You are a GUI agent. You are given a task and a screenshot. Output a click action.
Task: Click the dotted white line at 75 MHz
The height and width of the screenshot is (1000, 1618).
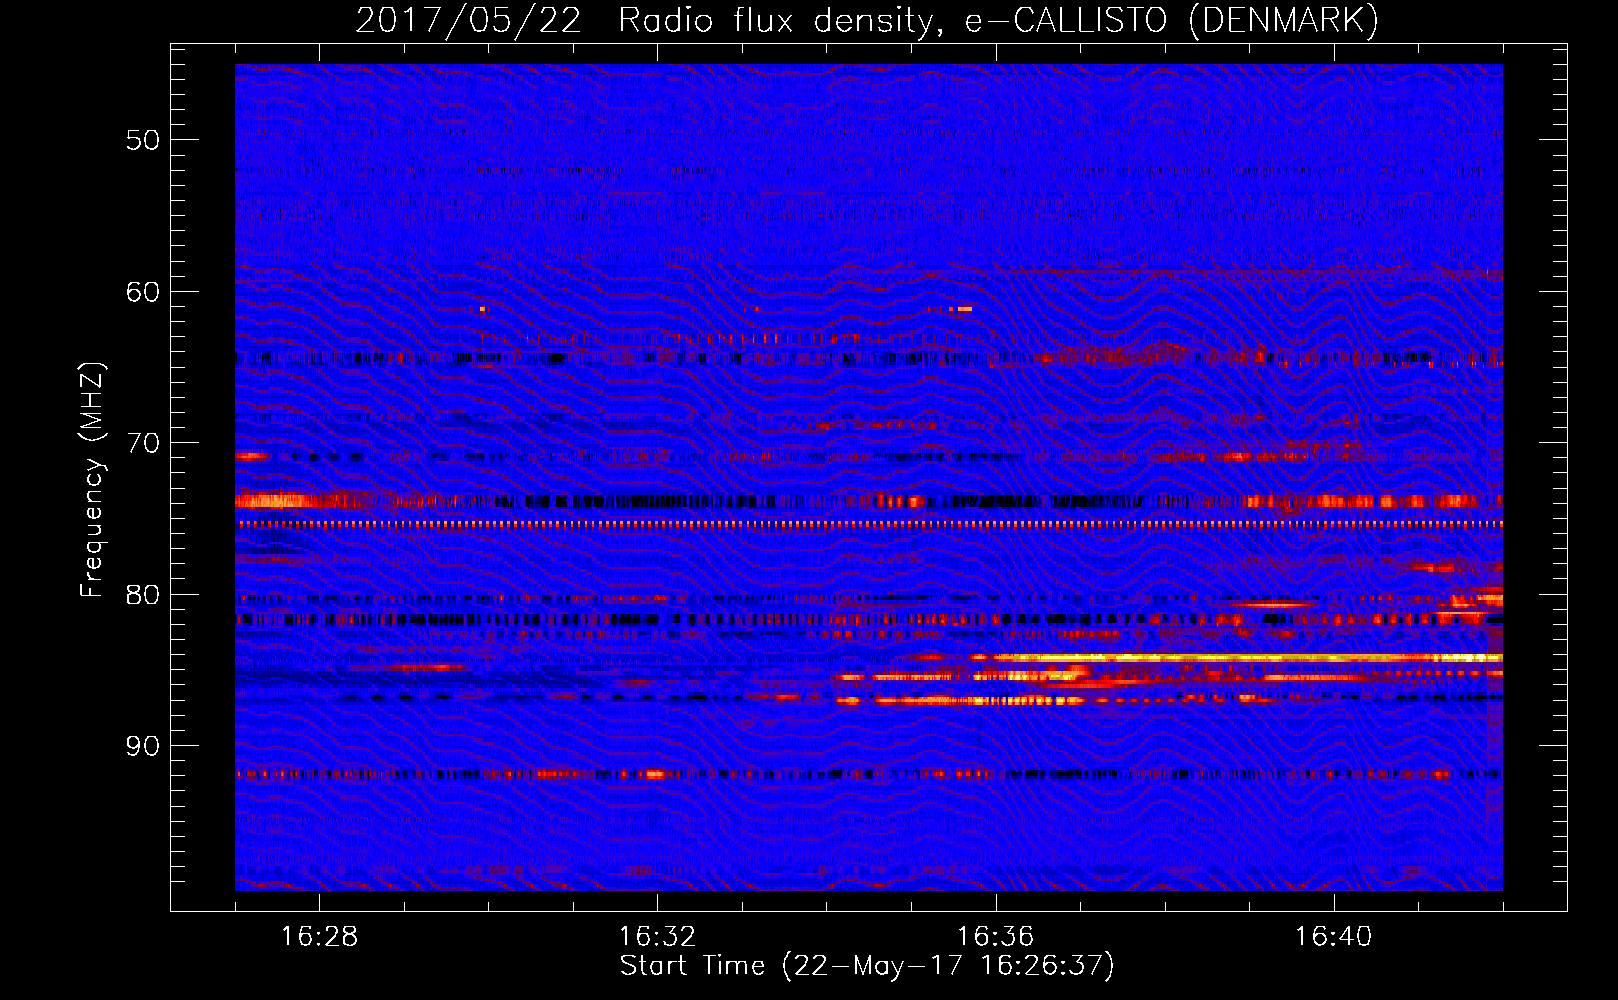(869, 524)
